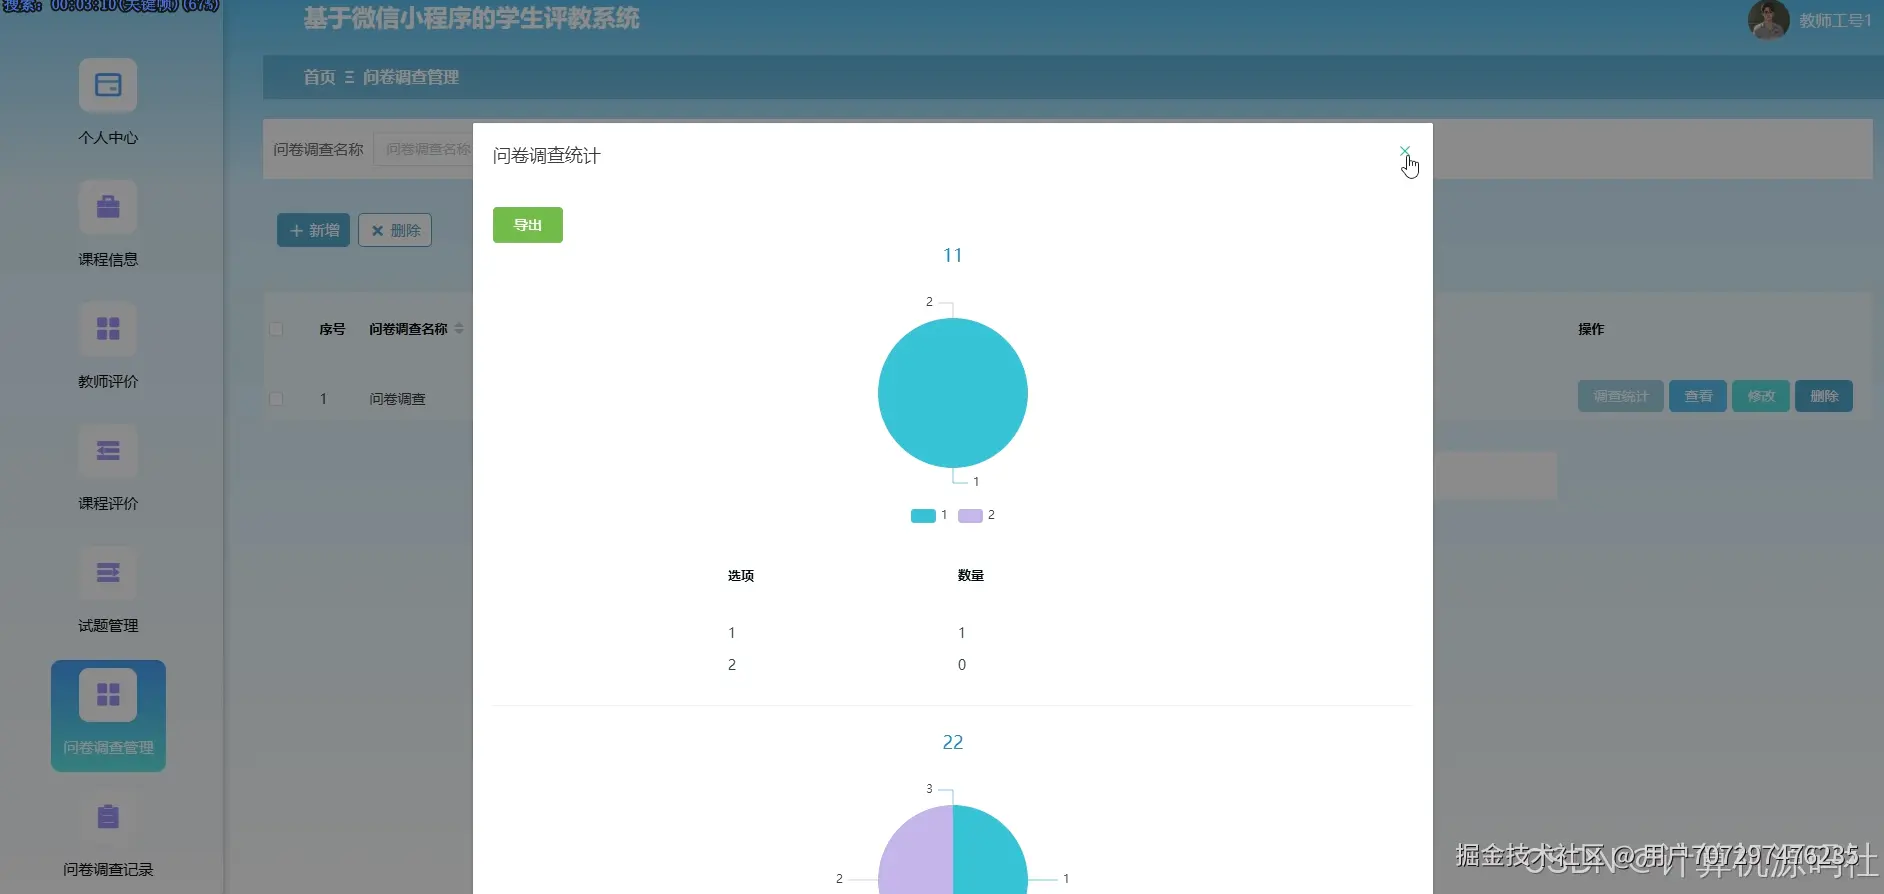Toggle checkbox for row 1 问卷调查

tap(277, 399)
